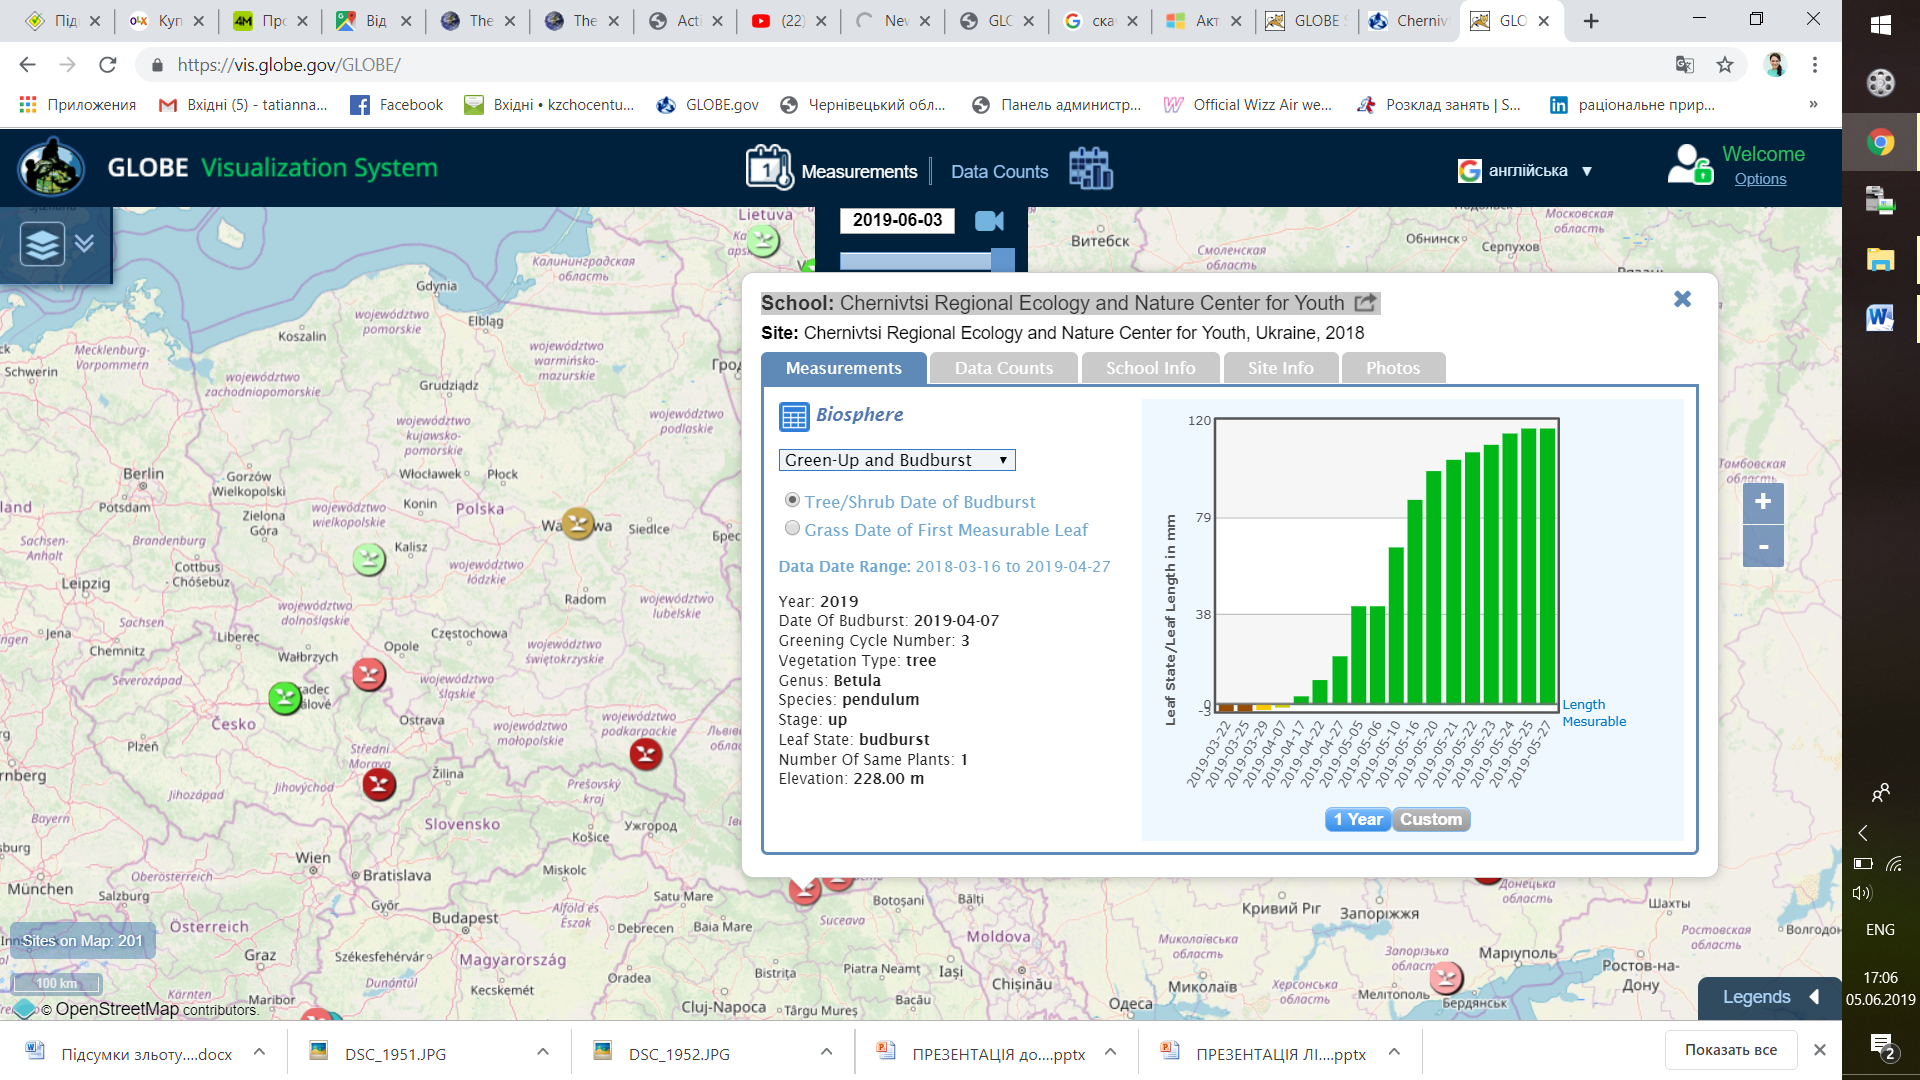Zoom in the map with plus

coord(1762,502)
